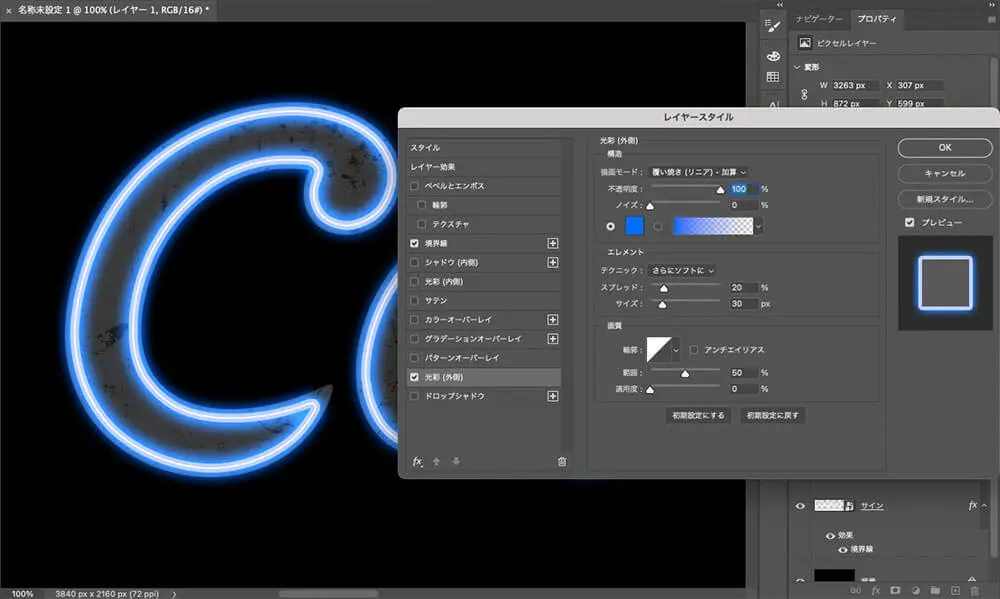Click the link icon between W and H
This screenshot has height=599, width=1000.
(x=805, y=94)
